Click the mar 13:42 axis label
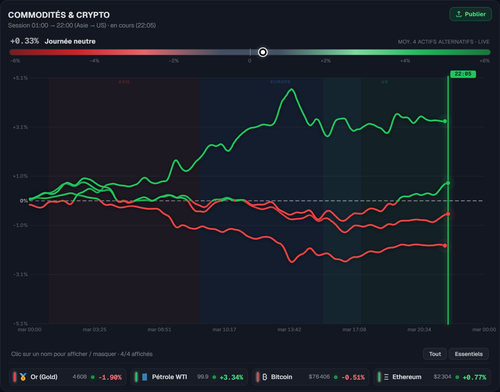Viewport: 500px width, 392px height. click(289, 329)
